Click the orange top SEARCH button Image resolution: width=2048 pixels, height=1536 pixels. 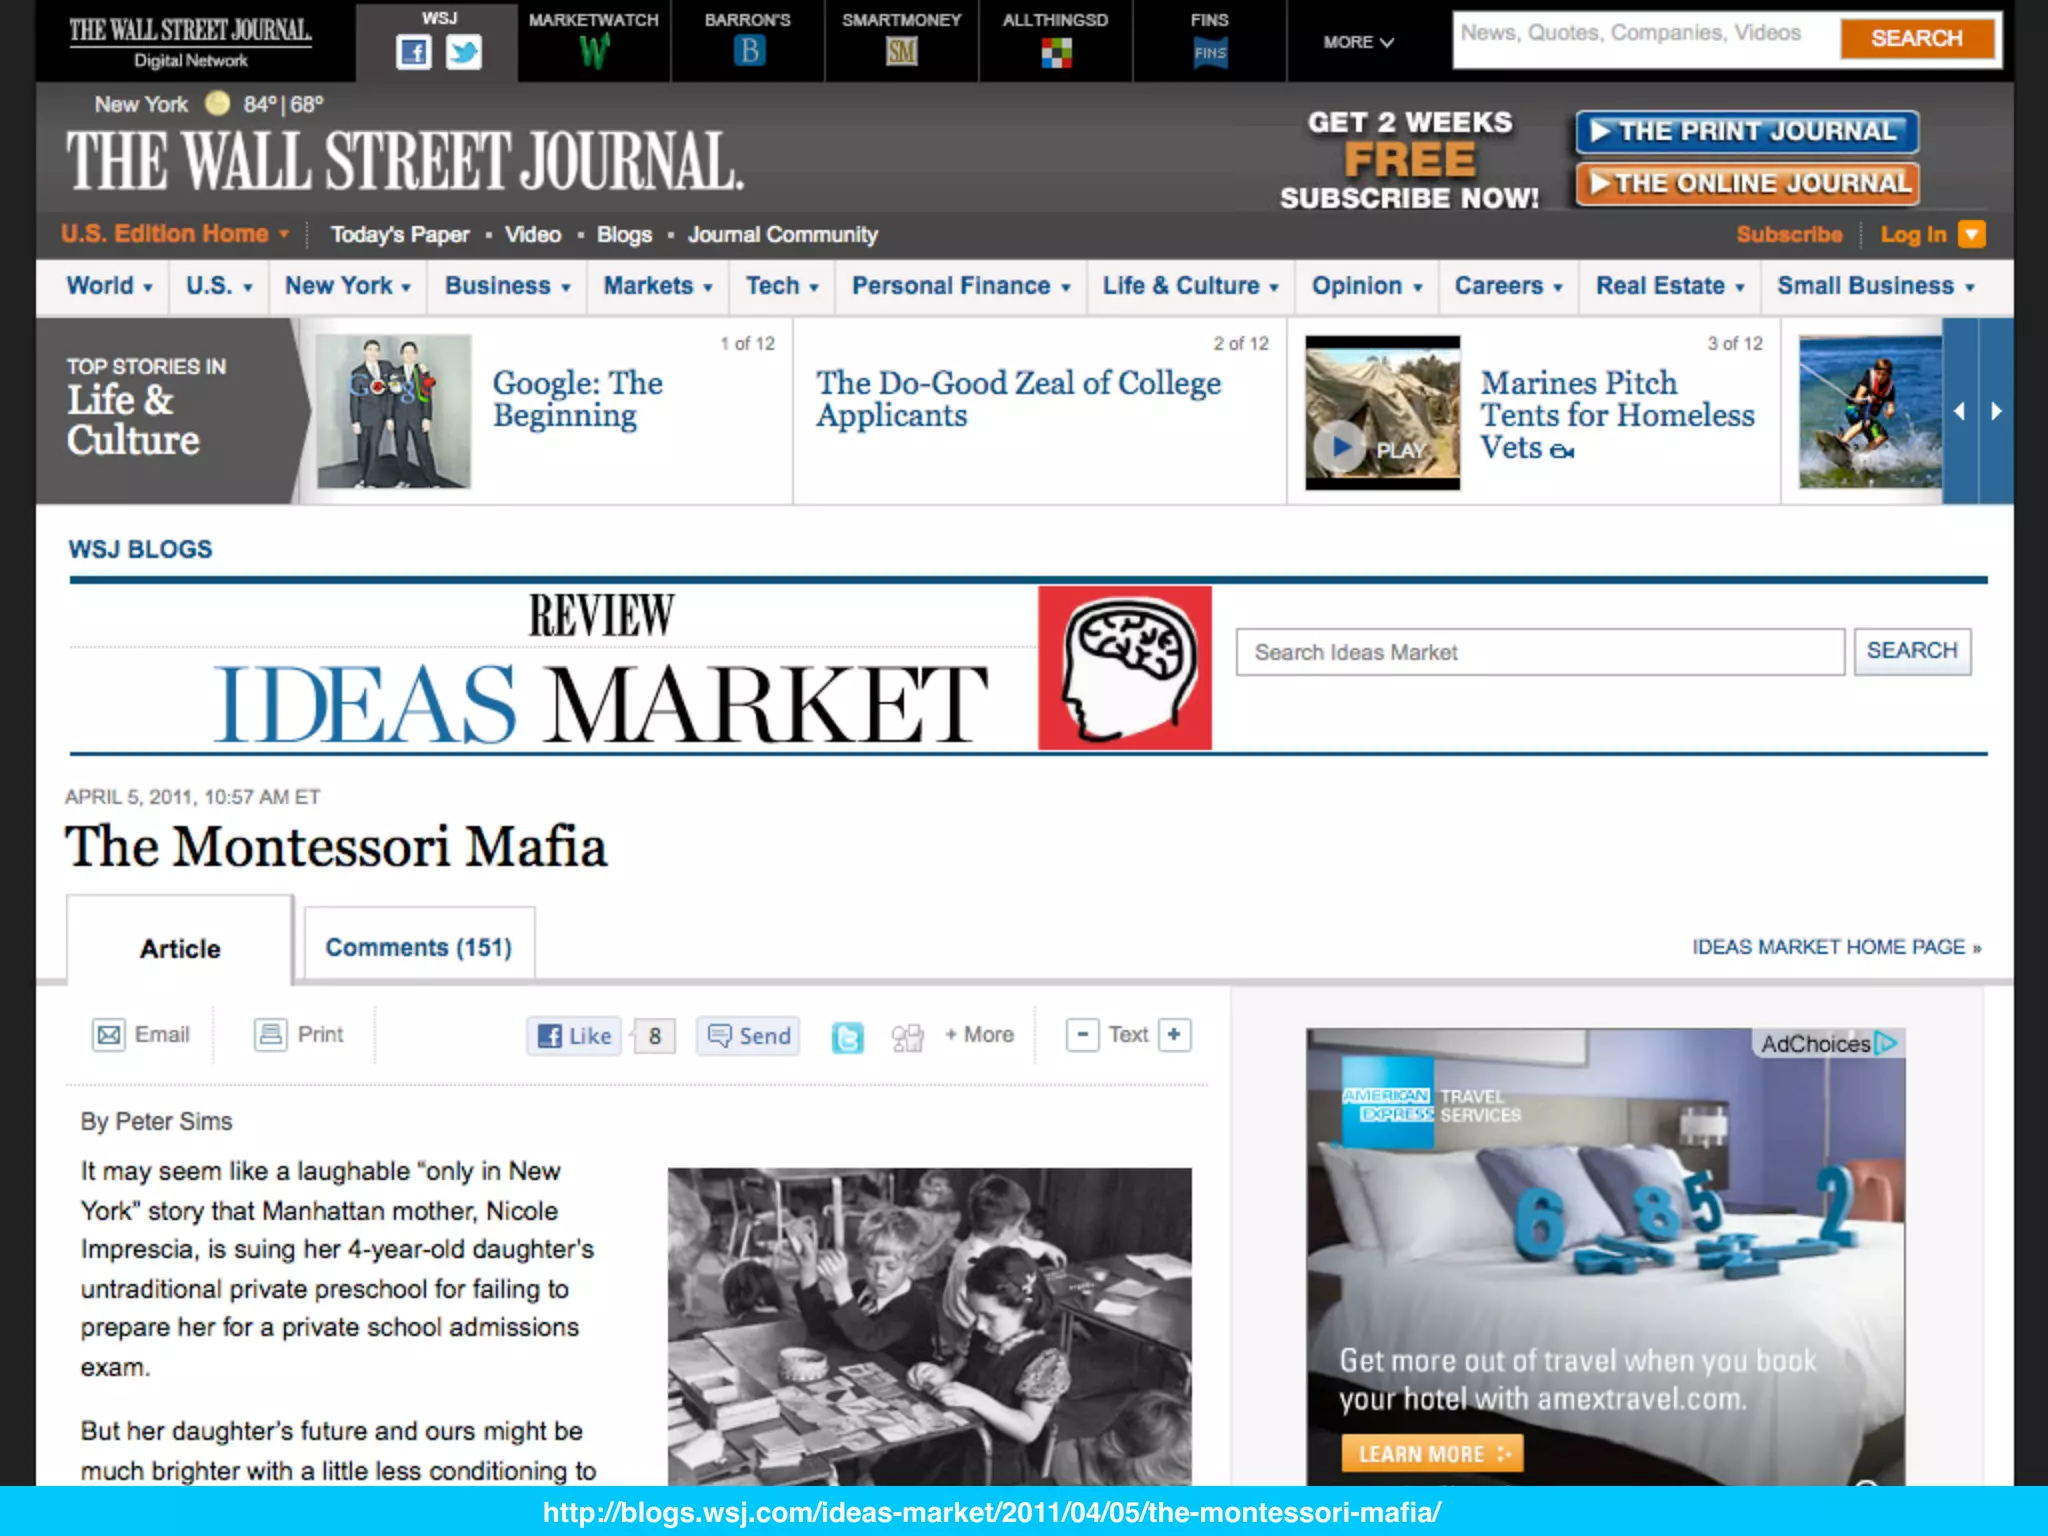(x=1917, y=39)
